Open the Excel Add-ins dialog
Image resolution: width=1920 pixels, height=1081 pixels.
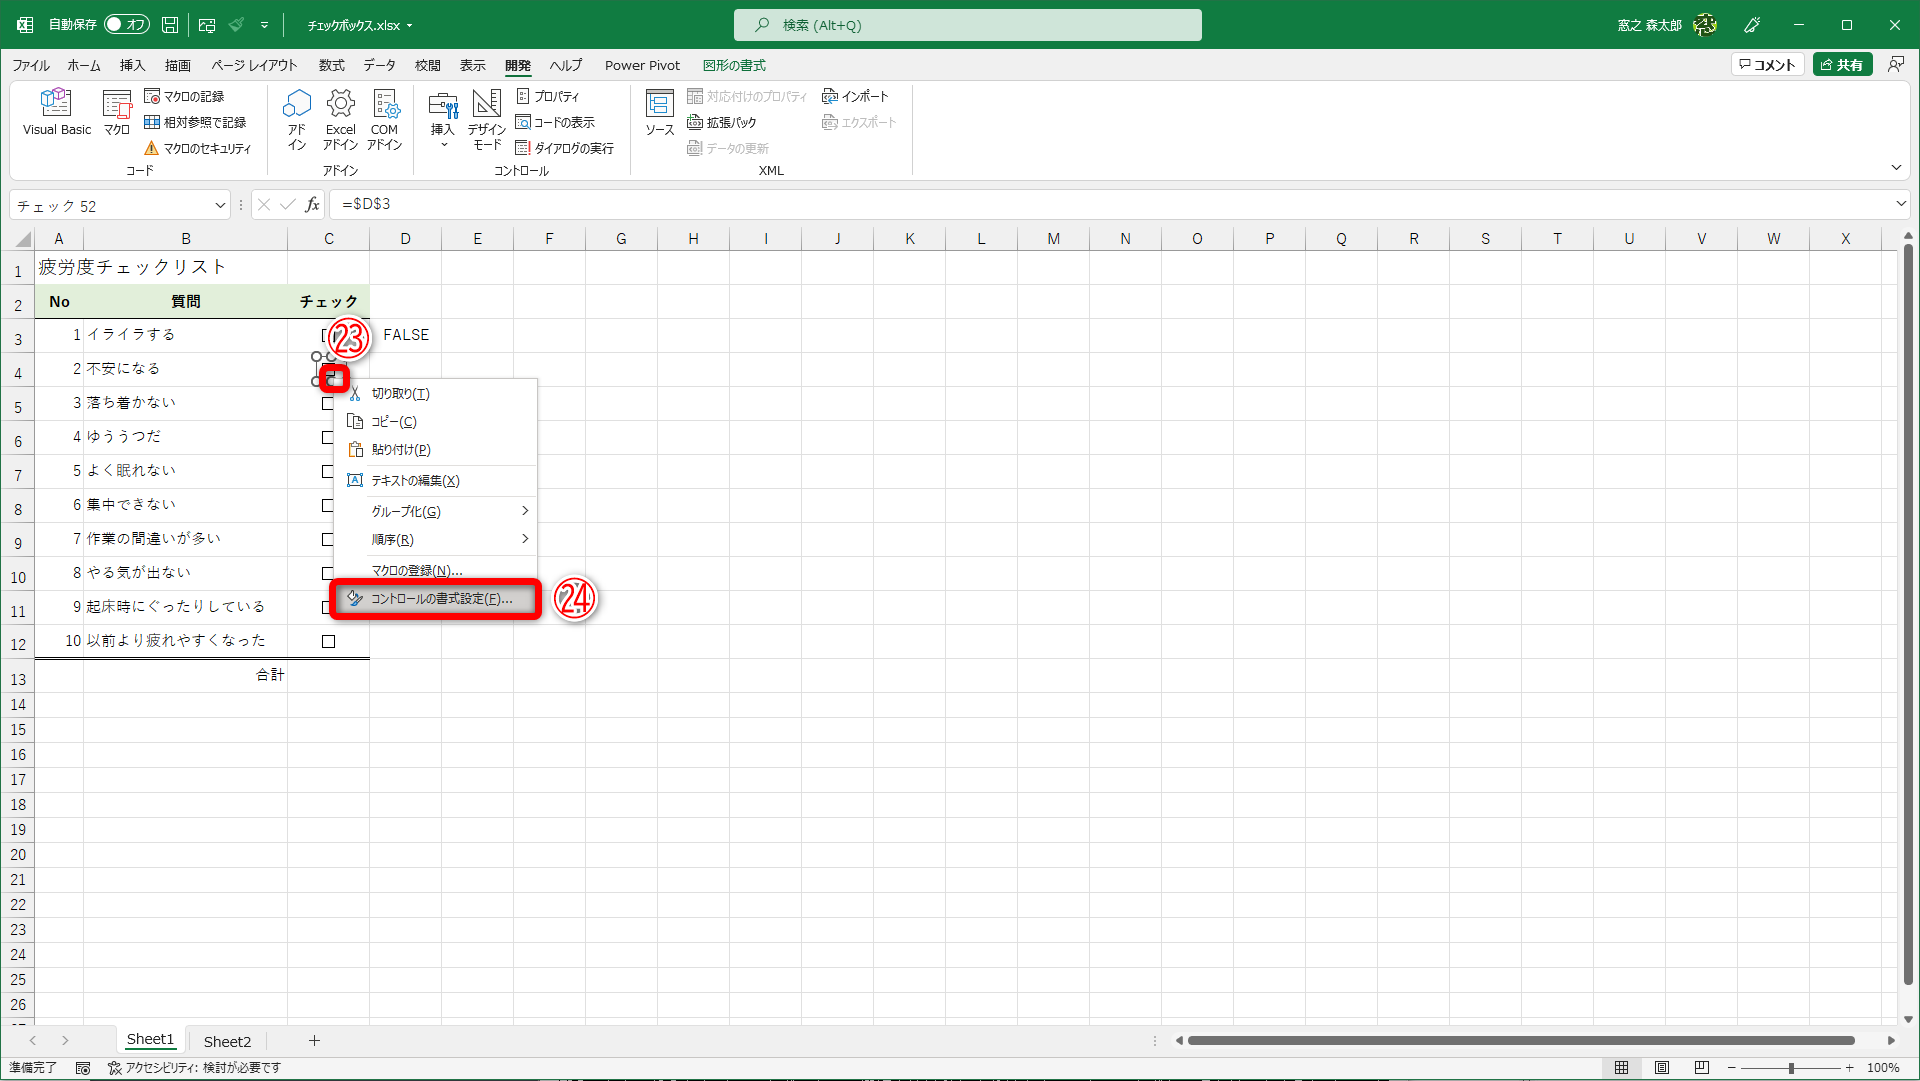click(340, 119)
